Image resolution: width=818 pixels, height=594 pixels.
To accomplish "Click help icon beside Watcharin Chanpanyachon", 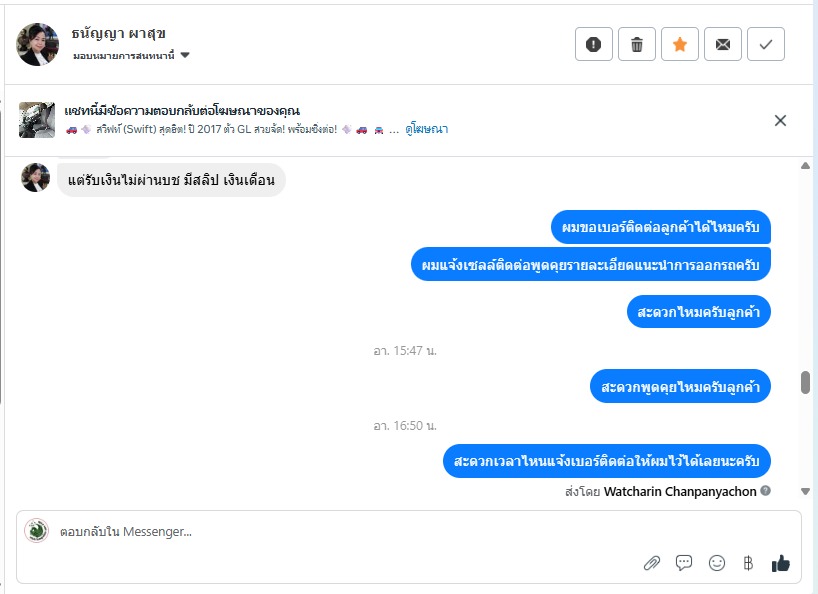I will [765, 491].
